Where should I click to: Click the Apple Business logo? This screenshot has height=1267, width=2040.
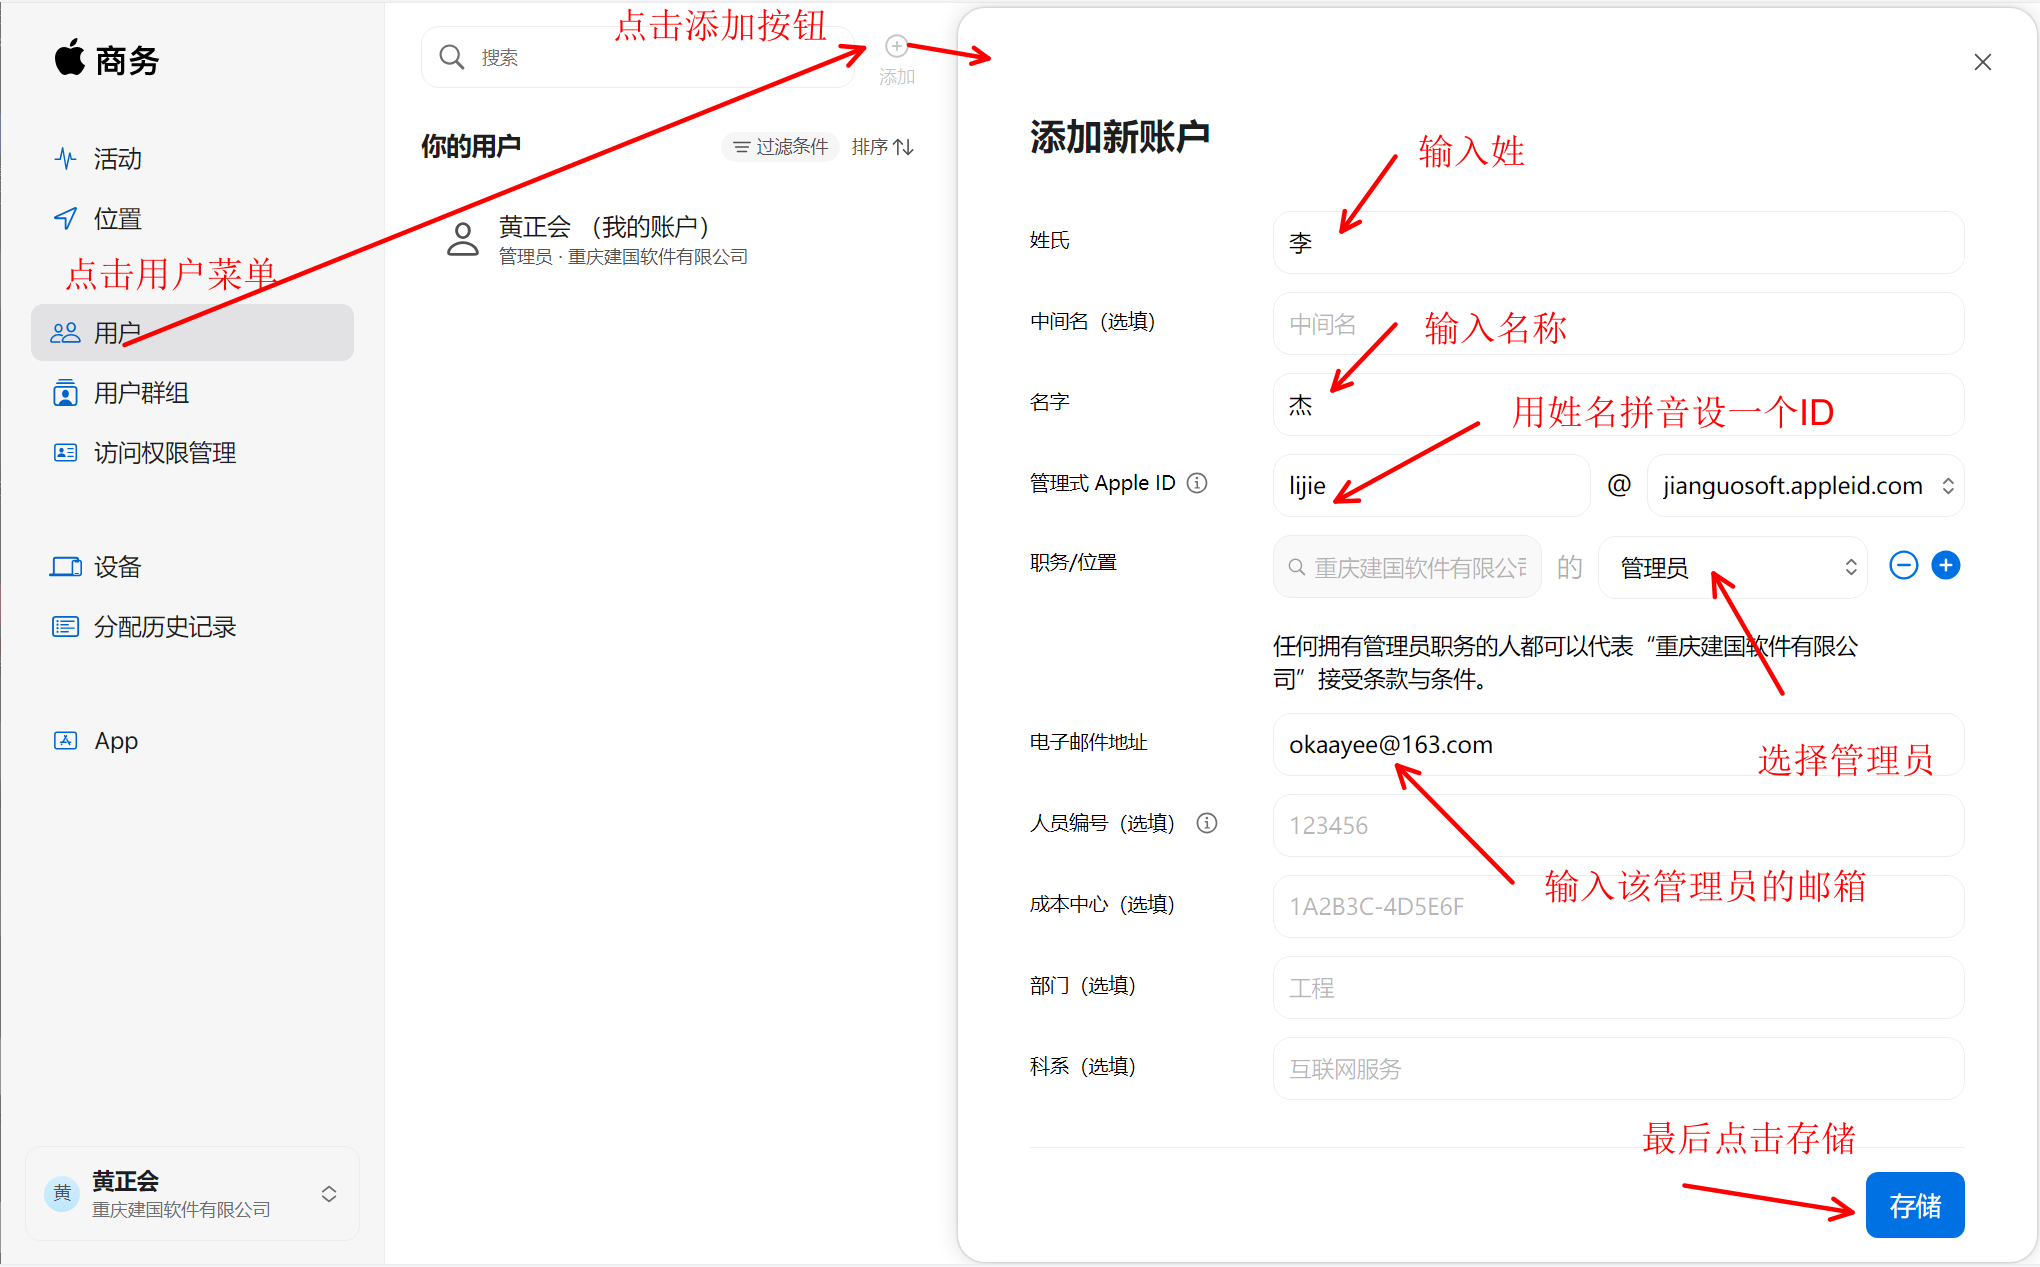[x=106, y=60]
